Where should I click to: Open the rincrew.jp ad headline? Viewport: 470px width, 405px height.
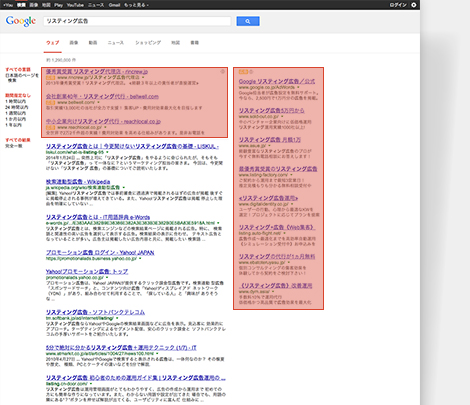click(x=97, y=71)
